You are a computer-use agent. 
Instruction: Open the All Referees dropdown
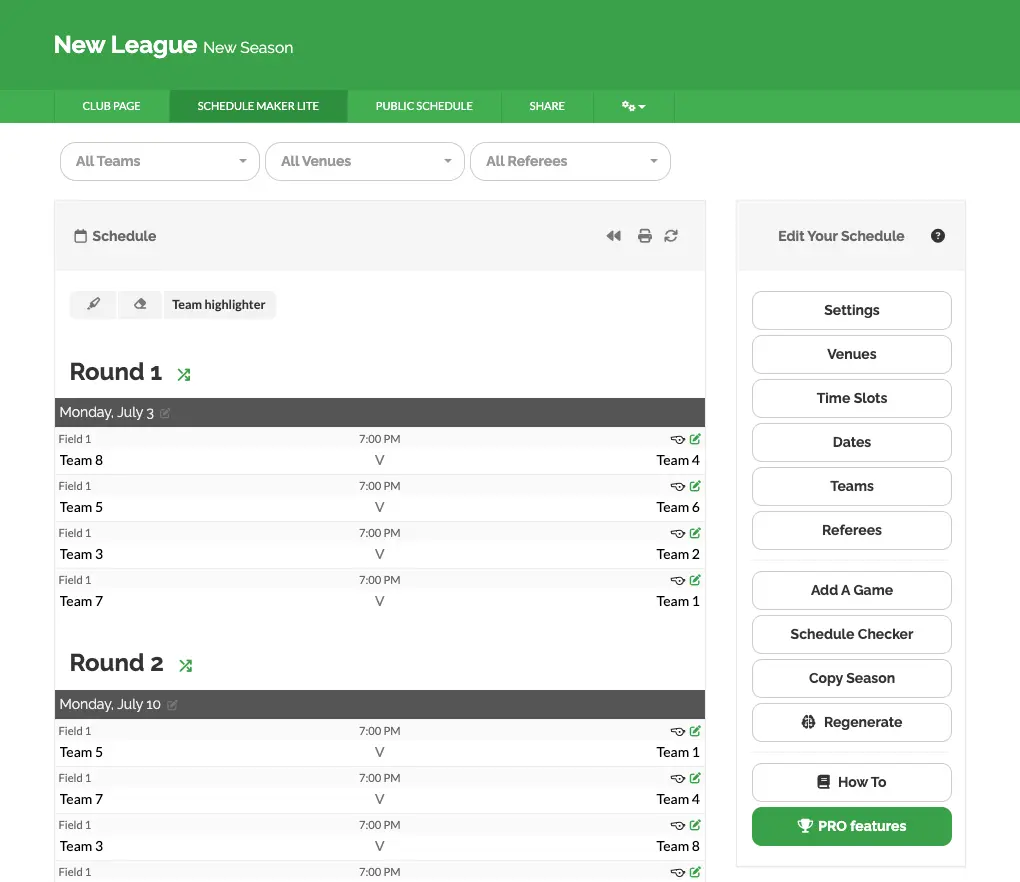point(570,161)
